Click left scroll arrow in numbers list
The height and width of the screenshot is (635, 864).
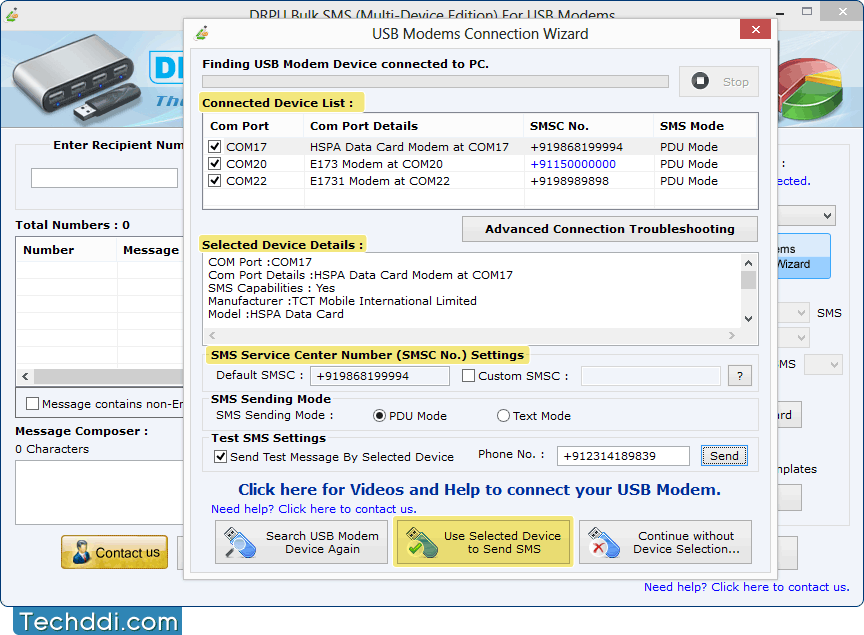pyautogui.click(x=25, y=376)
